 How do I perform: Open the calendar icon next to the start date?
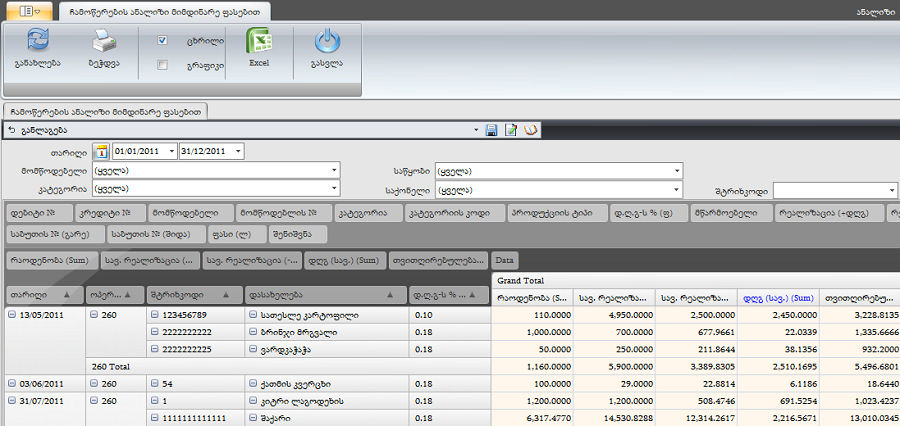tap(101, 152)
